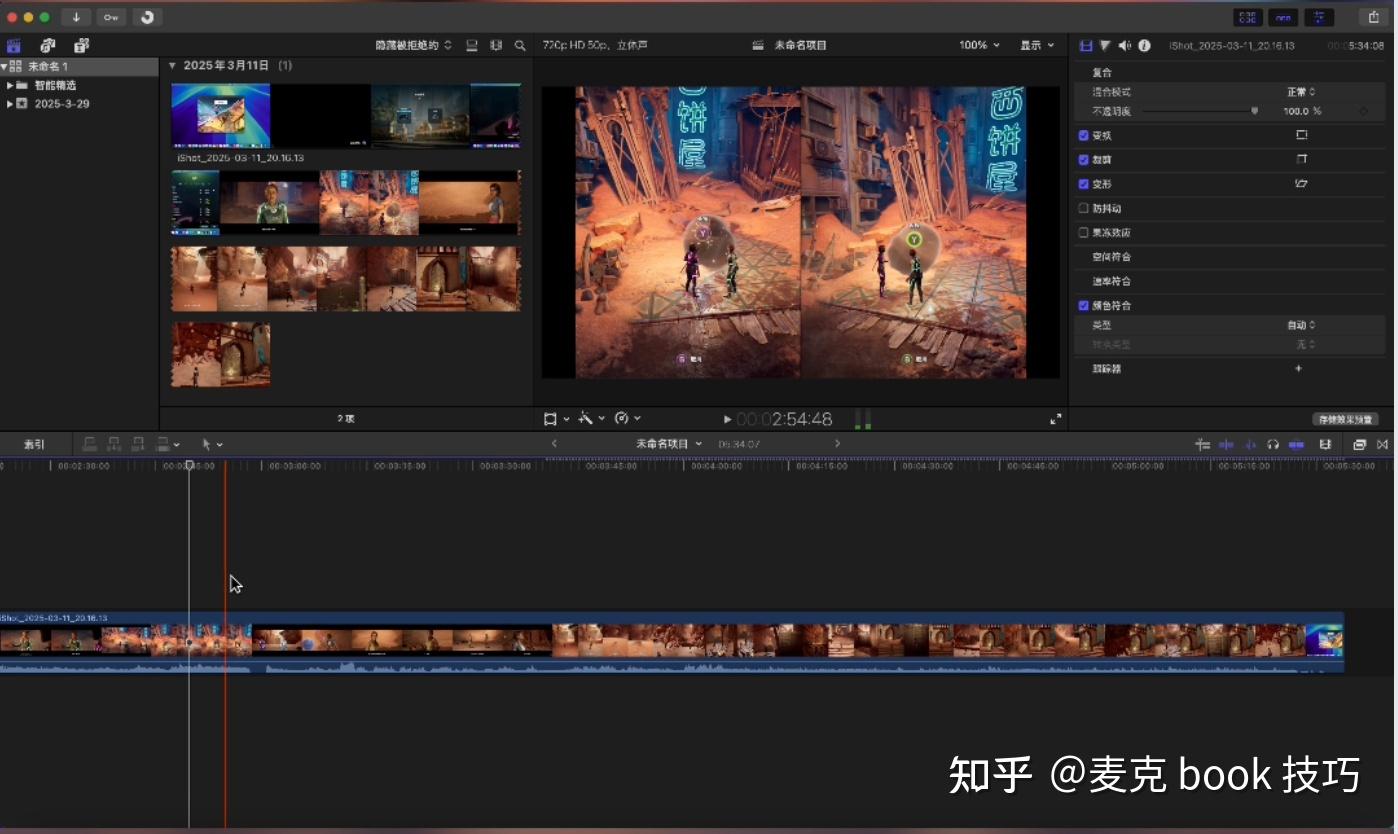Show the Effects browser icon

[1359, 444]
